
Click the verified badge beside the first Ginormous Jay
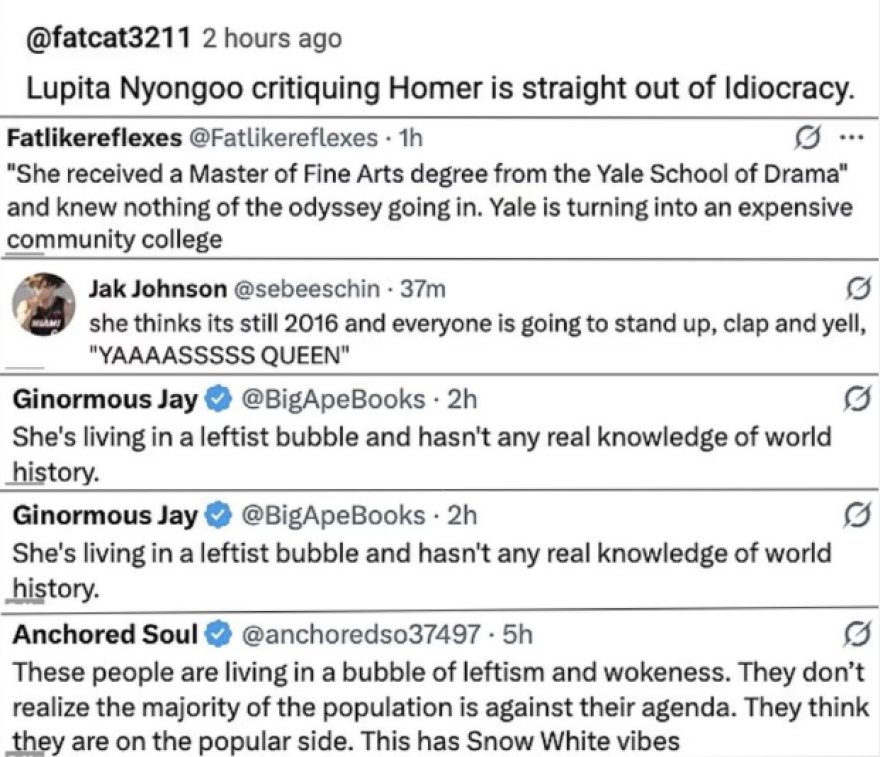tap(218, 400)
